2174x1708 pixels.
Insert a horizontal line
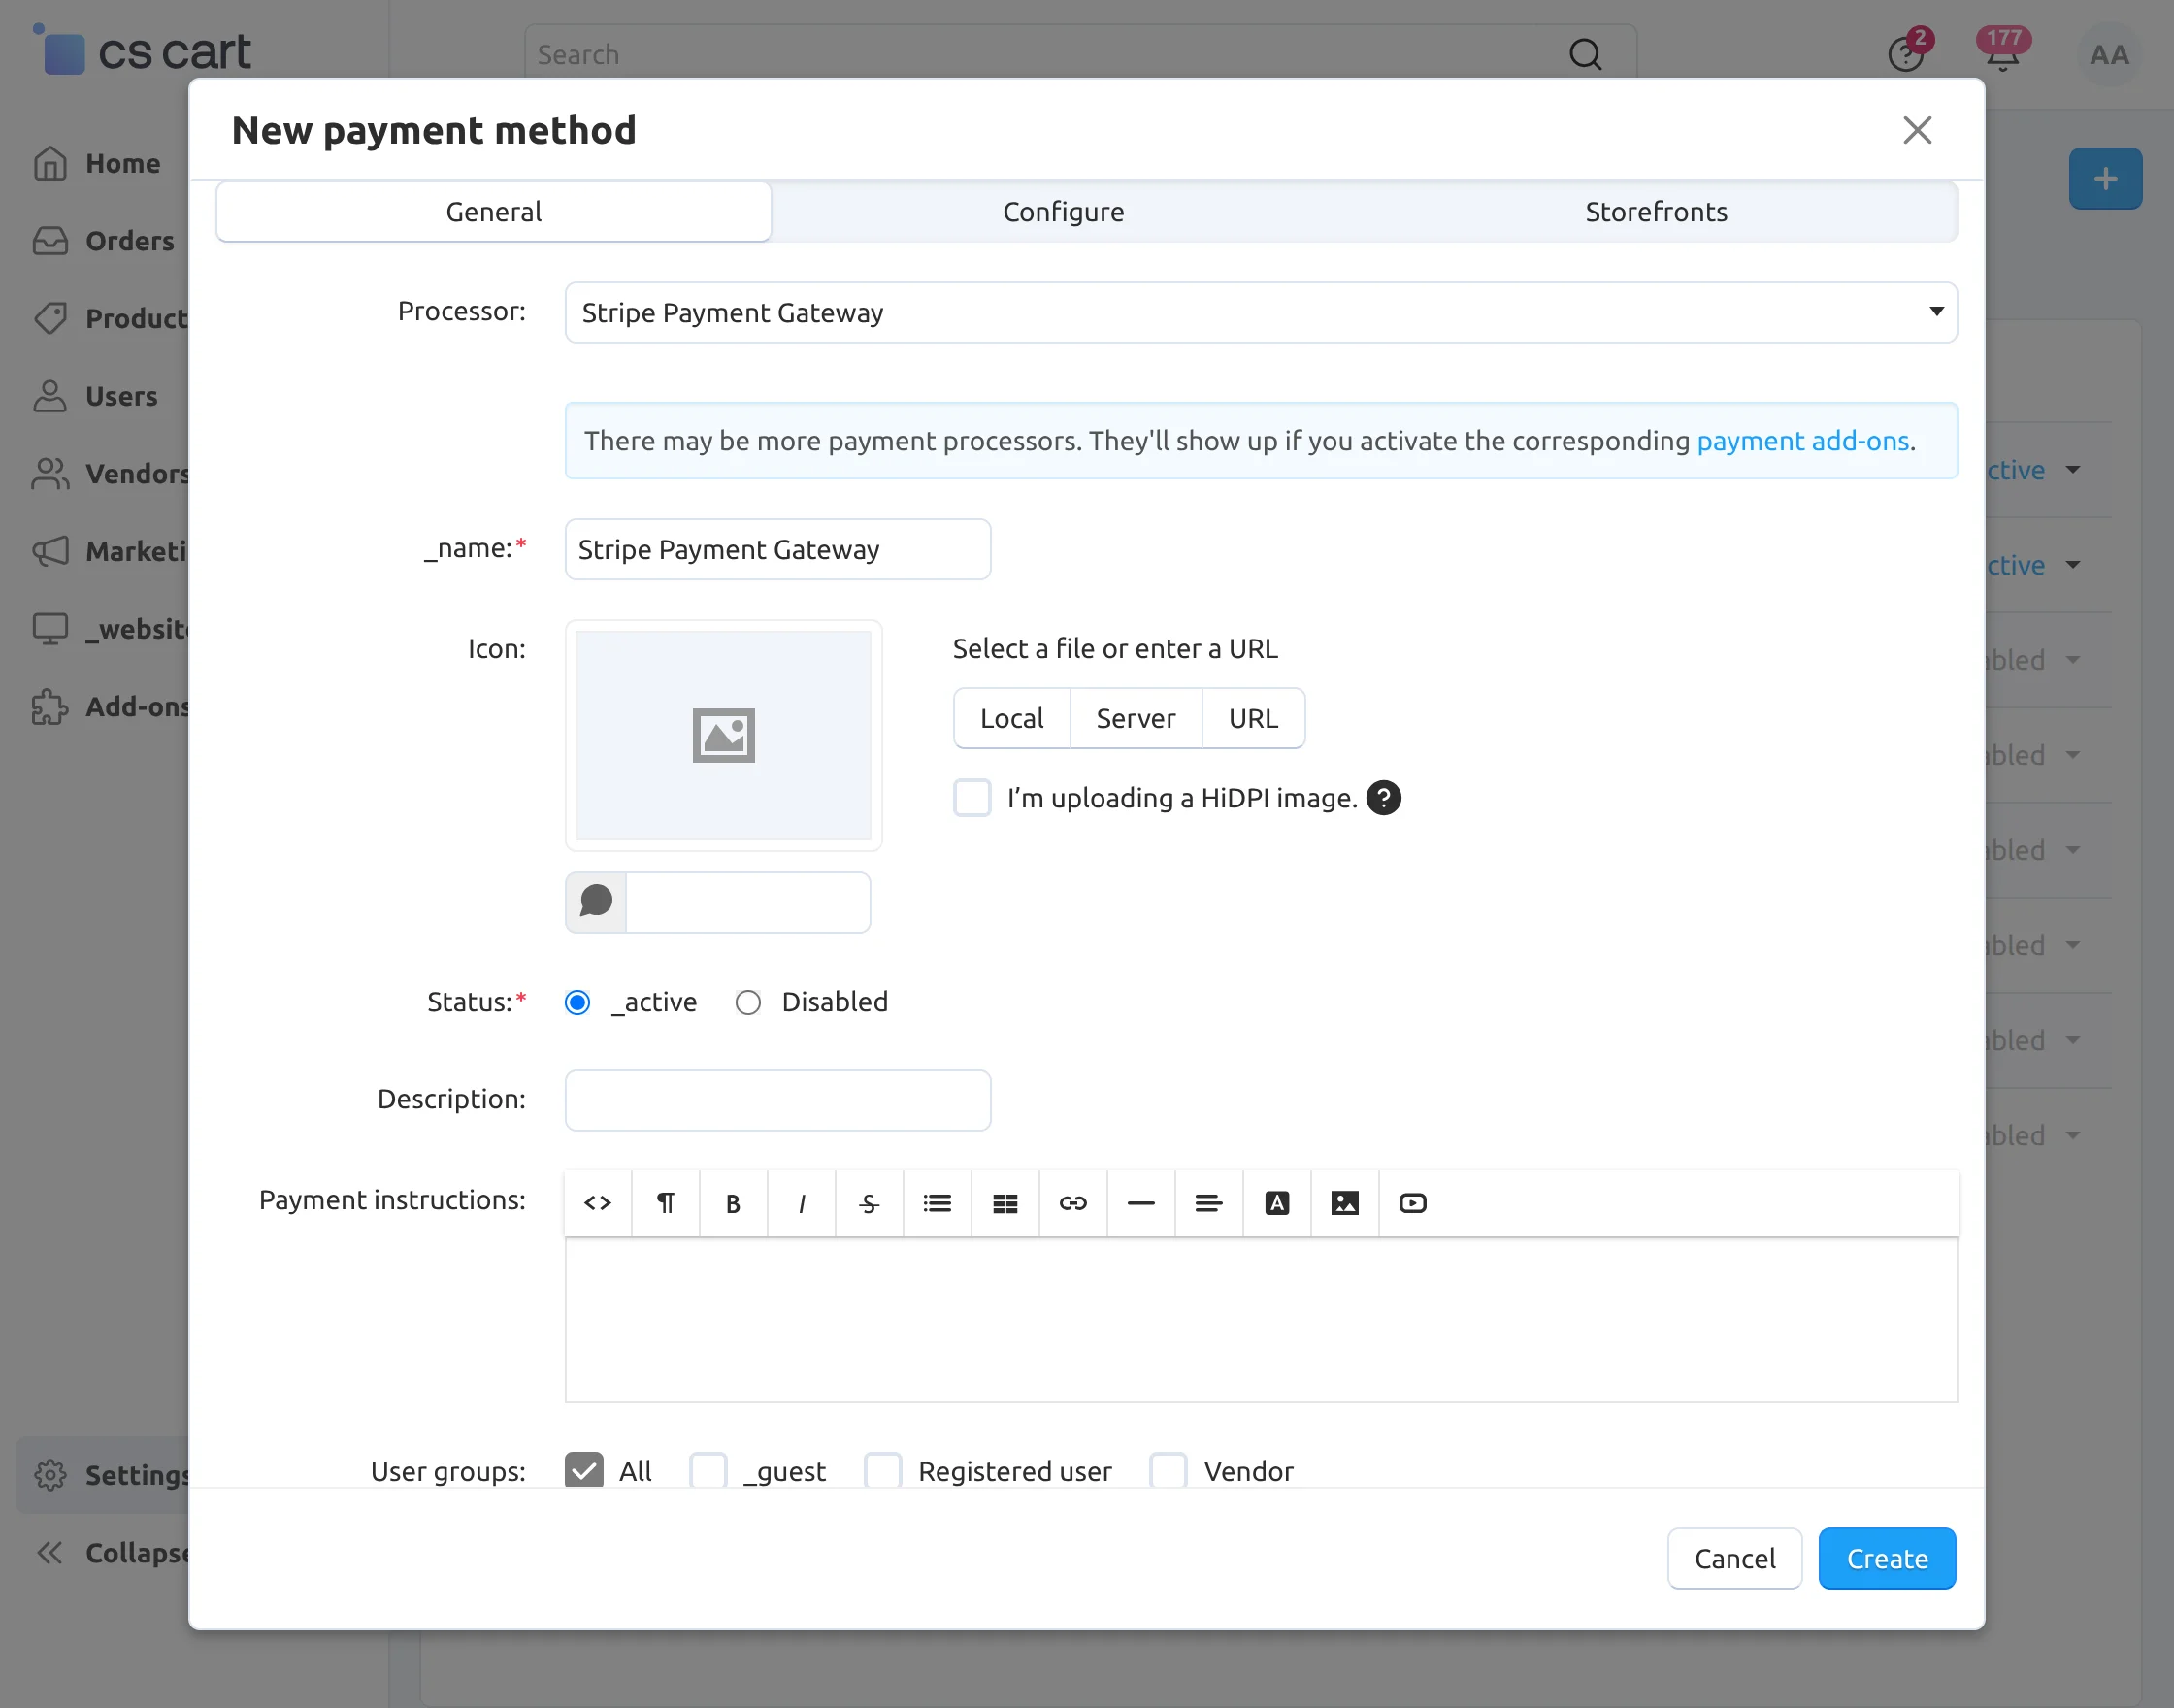(1141, 1203)
